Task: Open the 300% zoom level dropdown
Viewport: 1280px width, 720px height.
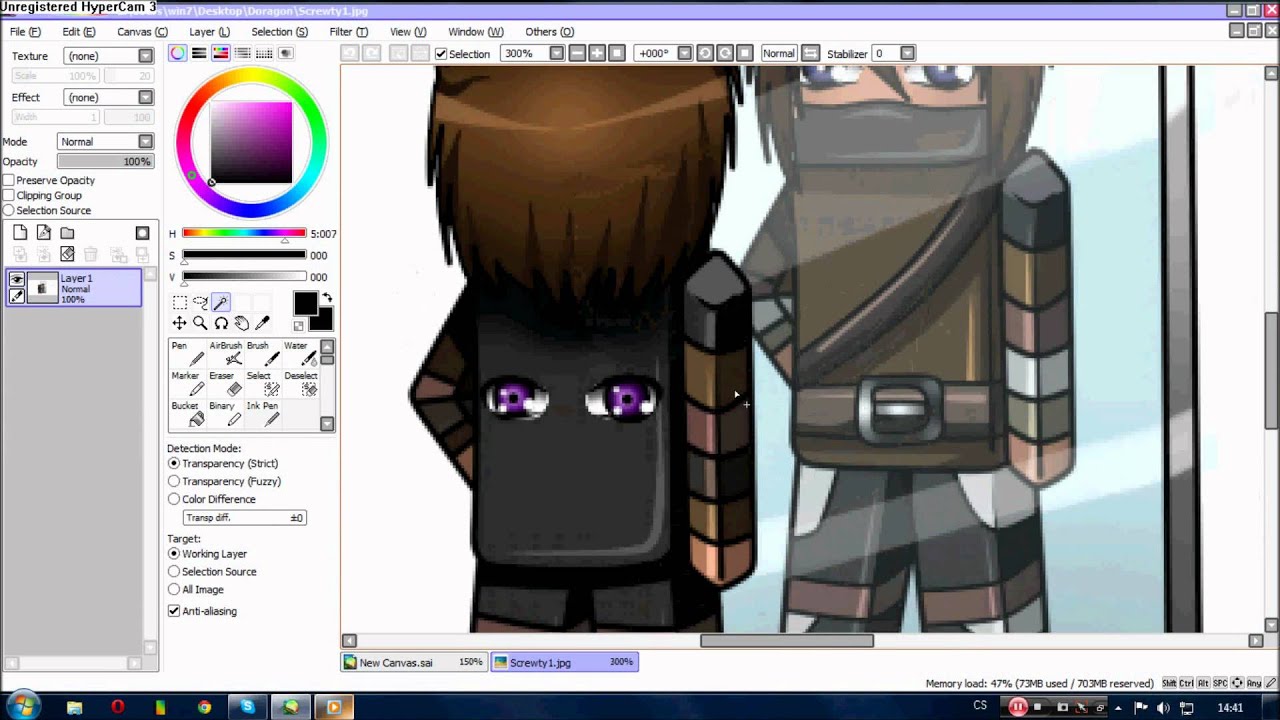Action: click(556, 53)
